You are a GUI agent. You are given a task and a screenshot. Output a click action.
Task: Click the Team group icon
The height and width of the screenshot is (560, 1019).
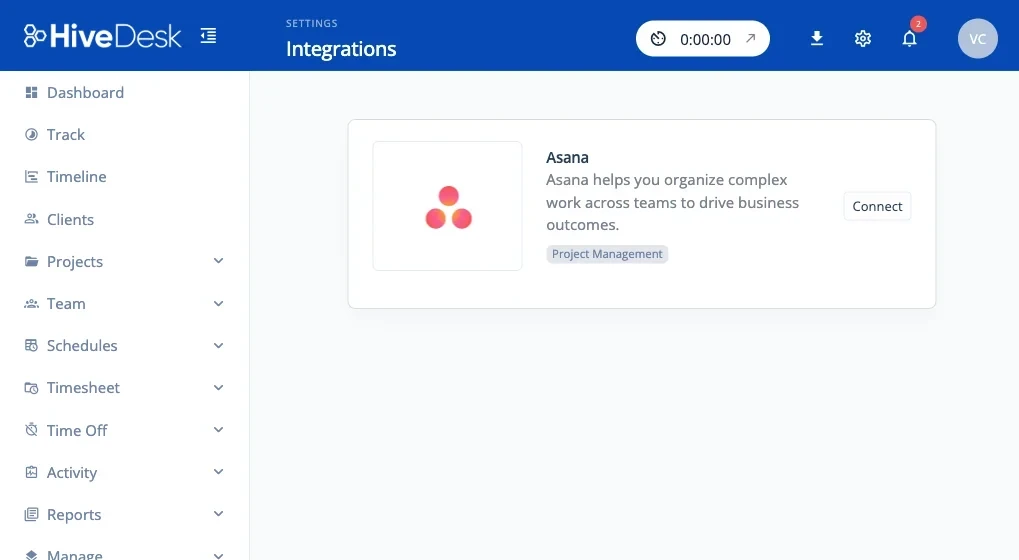31,303
